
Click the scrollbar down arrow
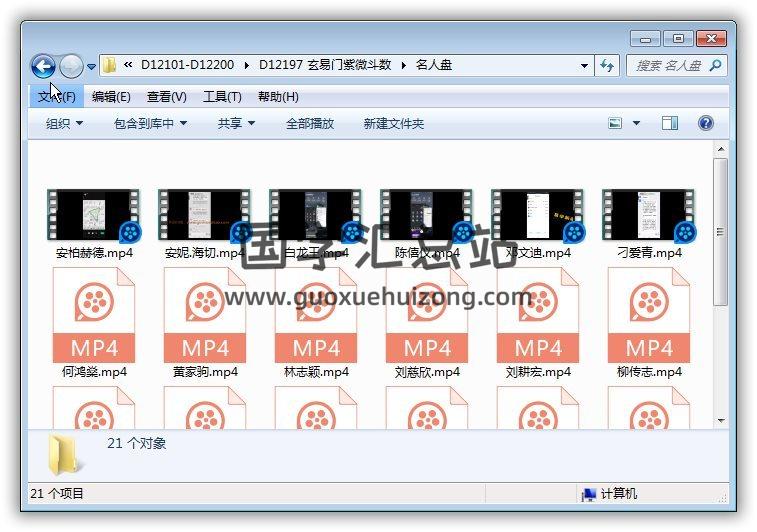tap(721, 420)
